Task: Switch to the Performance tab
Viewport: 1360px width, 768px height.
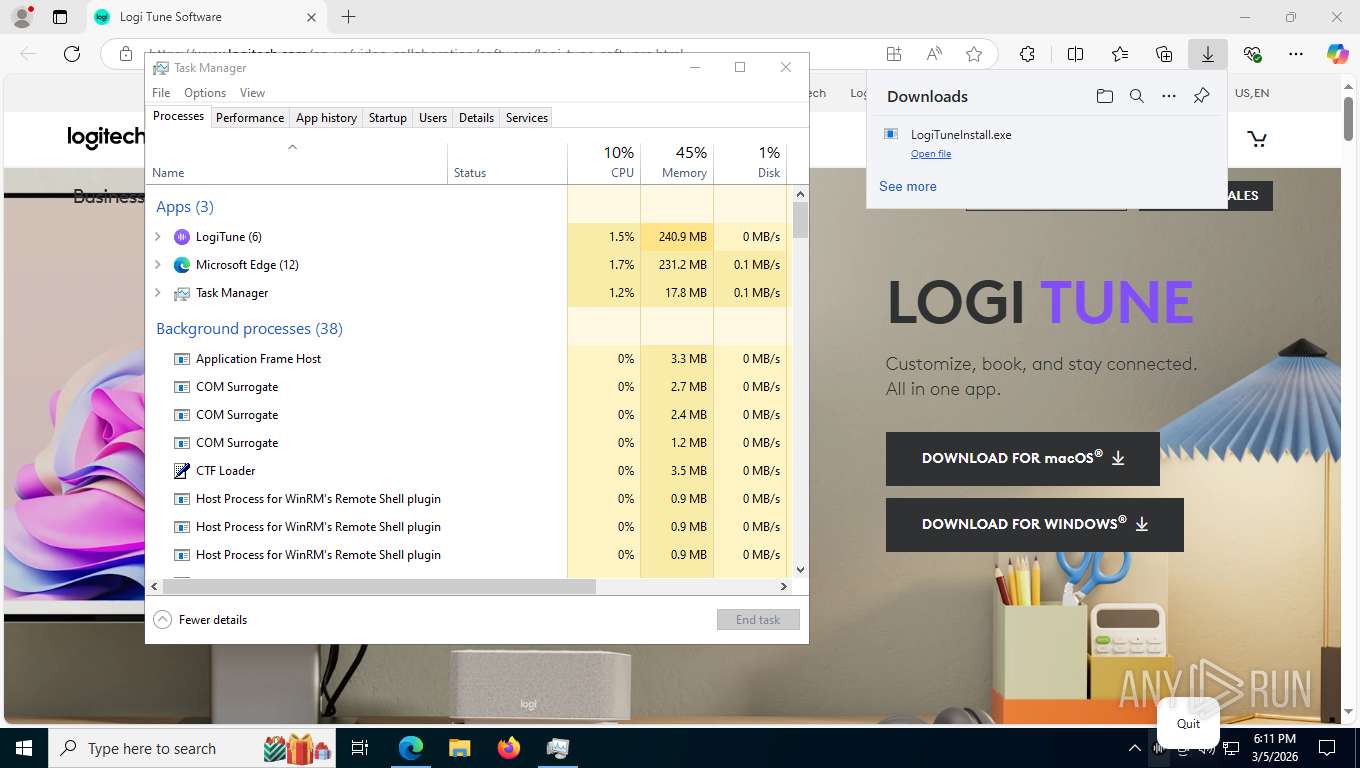Action: [250, 118]
